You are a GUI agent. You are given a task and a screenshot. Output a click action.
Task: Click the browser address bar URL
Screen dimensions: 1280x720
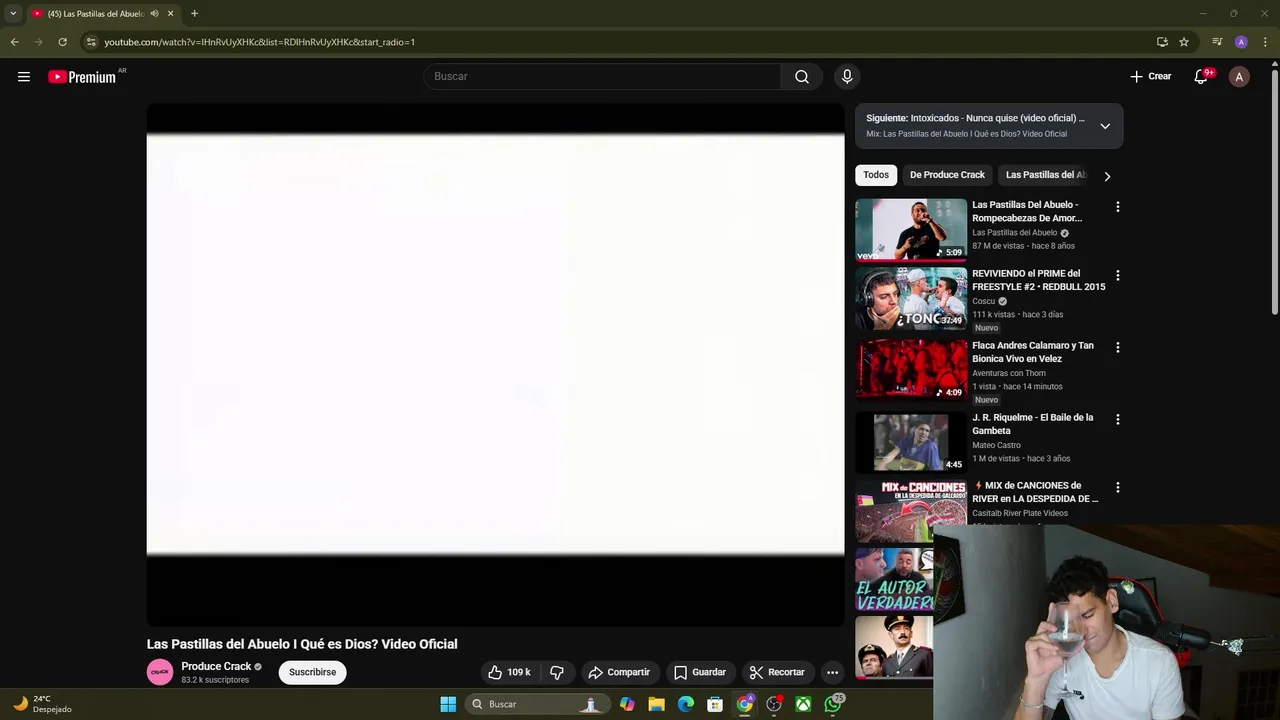(260, 42)
